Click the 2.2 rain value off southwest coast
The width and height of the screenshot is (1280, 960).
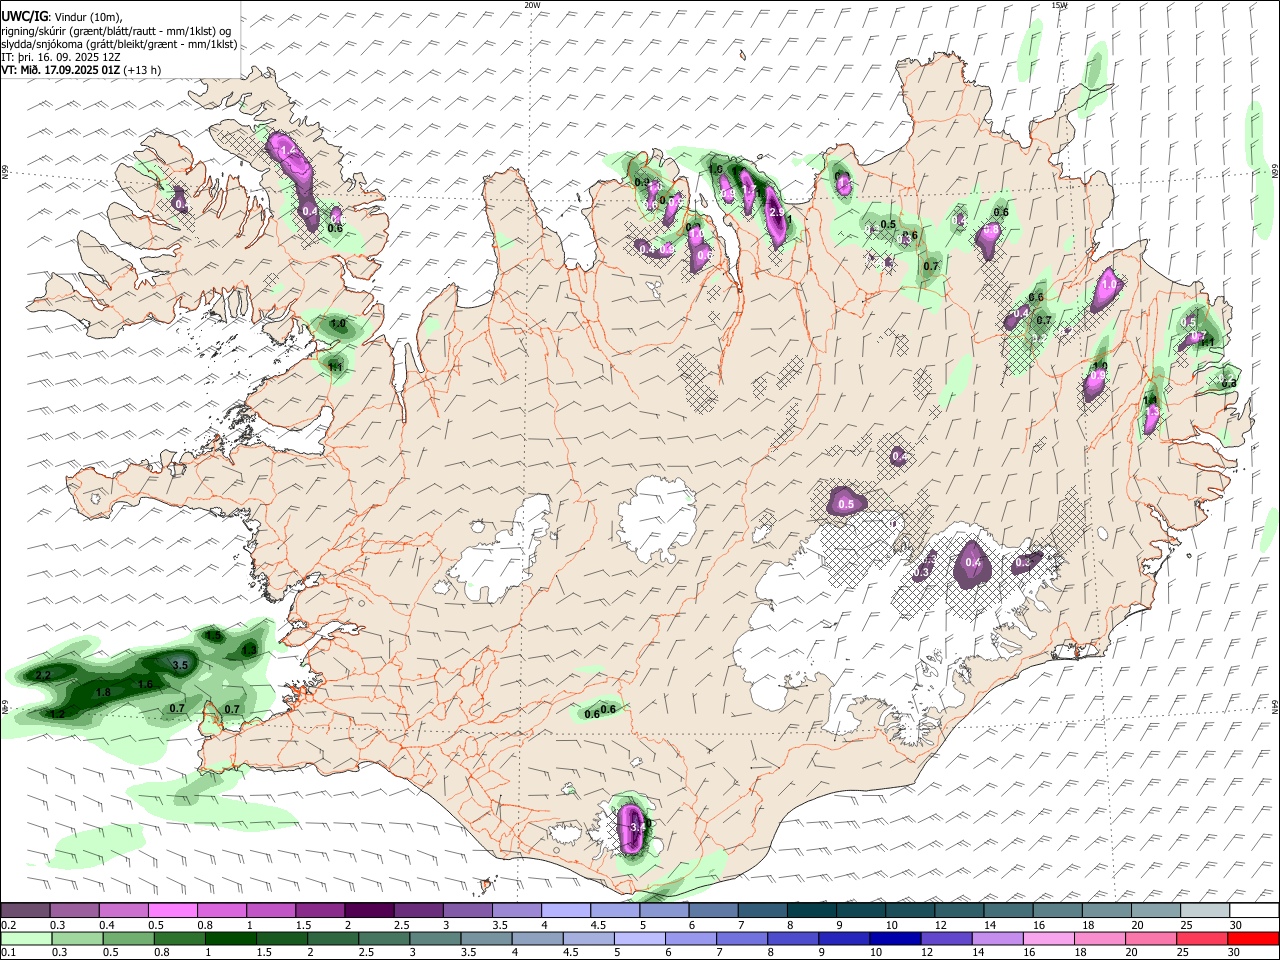43,676
